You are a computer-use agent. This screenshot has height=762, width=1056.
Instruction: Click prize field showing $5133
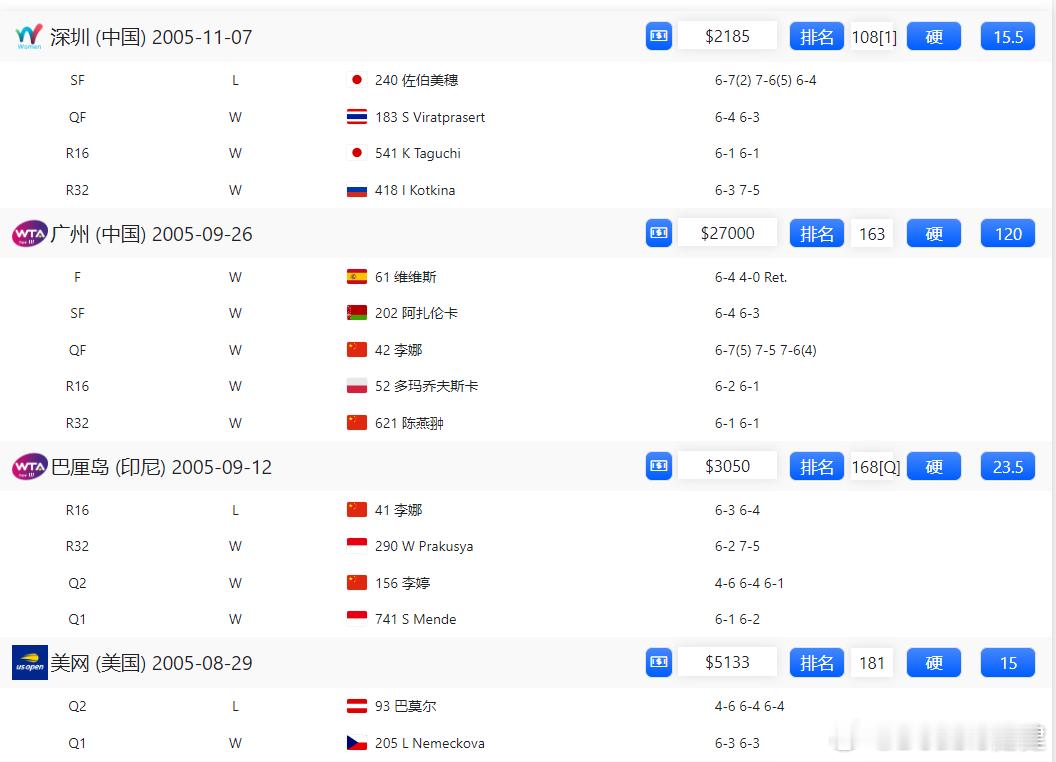coord(727,662)
